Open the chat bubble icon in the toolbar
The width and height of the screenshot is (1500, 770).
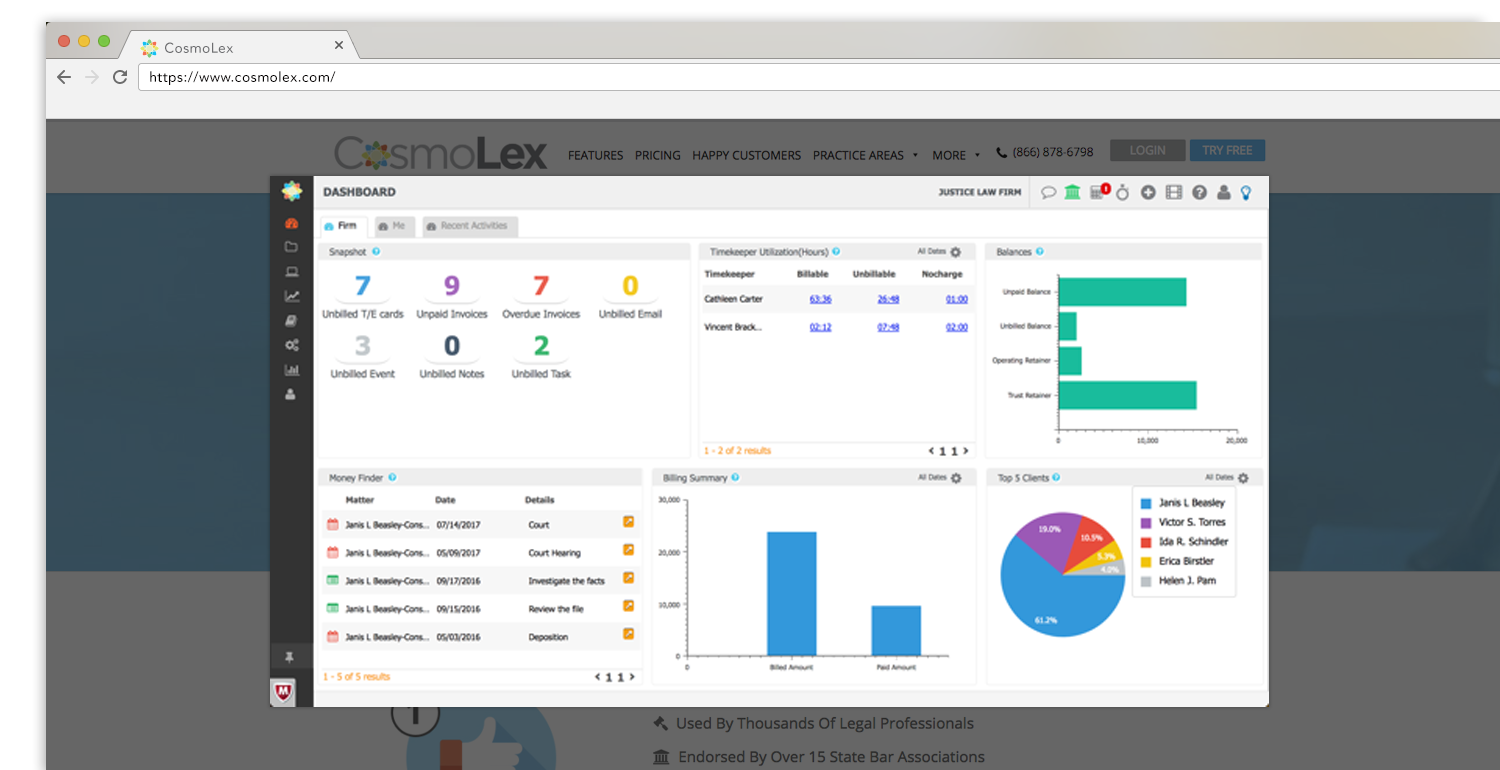pos(1048,192)
